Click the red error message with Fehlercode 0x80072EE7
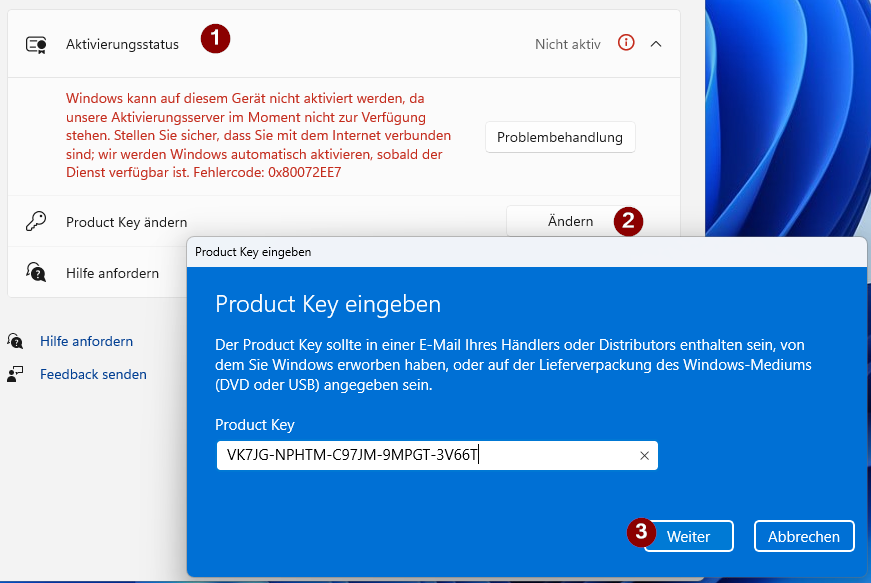 (x=259, y=135)
